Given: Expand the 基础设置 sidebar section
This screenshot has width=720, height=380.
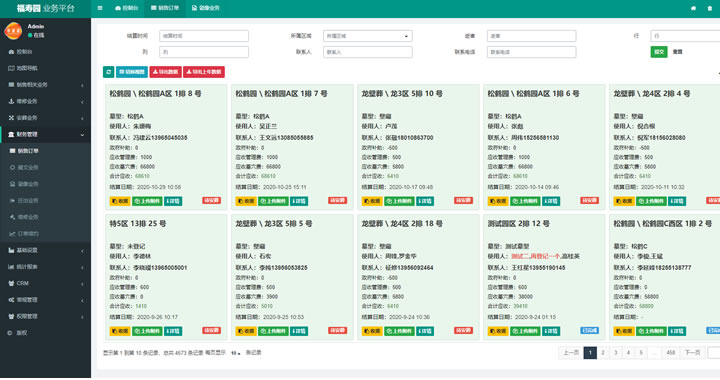Looking at the screenshot, I should click(45, 250).
